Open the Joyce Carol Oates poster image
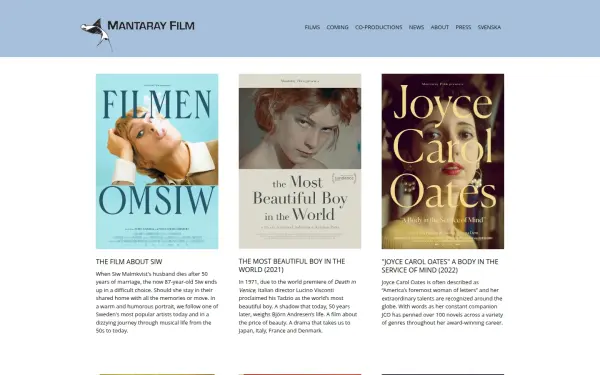600x375 pixels. point(443,161)
